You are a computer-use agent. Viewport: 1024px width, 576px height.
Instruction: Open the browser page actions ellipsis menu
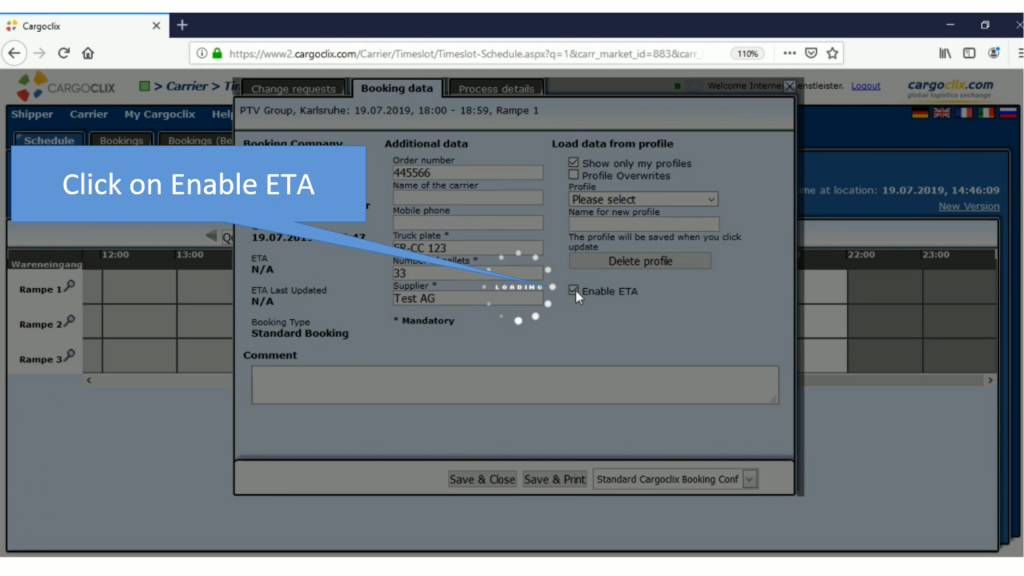click(789, 53)
